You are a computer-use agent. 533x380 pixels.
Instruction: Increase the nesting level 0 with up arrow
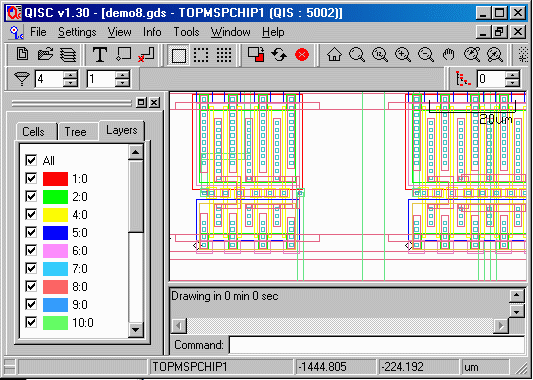click(x=512, y=75)
